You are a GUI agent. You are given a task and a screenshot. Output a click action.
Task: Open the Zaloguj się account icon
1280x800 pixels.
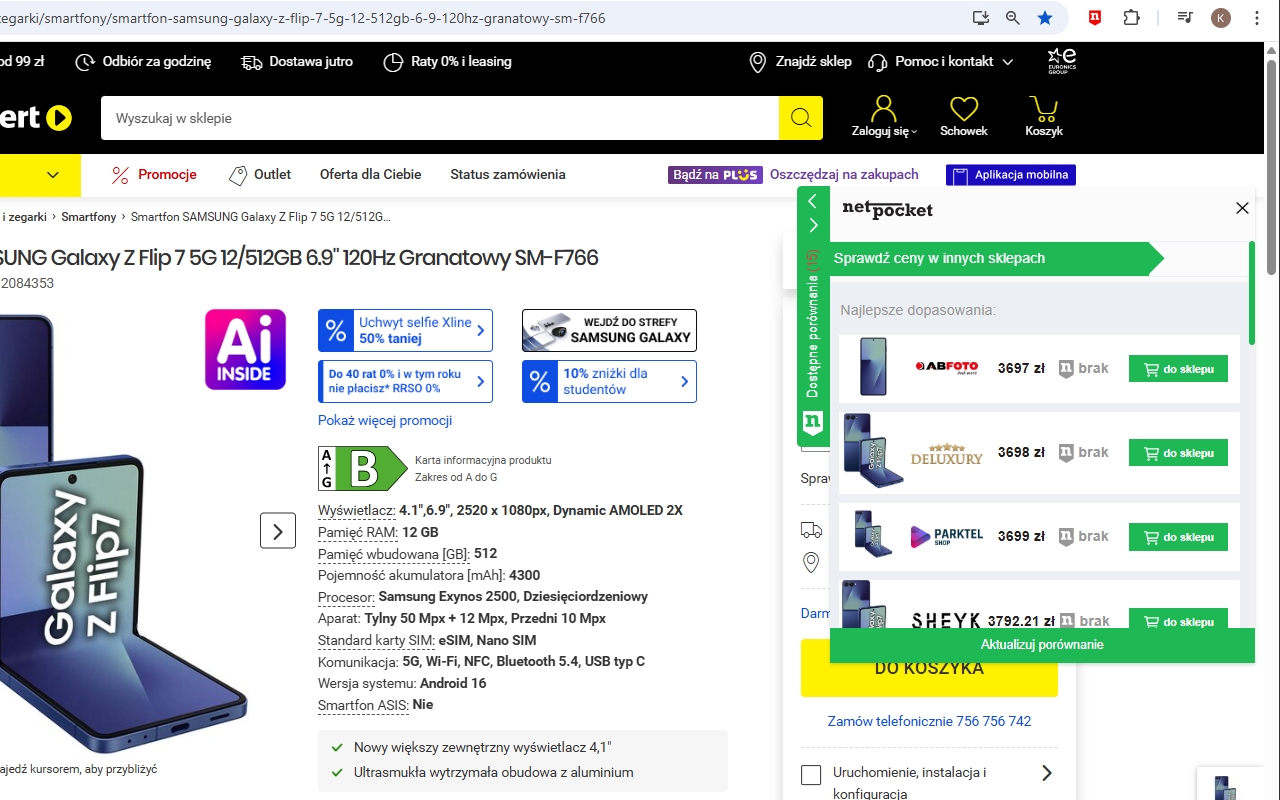[884, 117]
